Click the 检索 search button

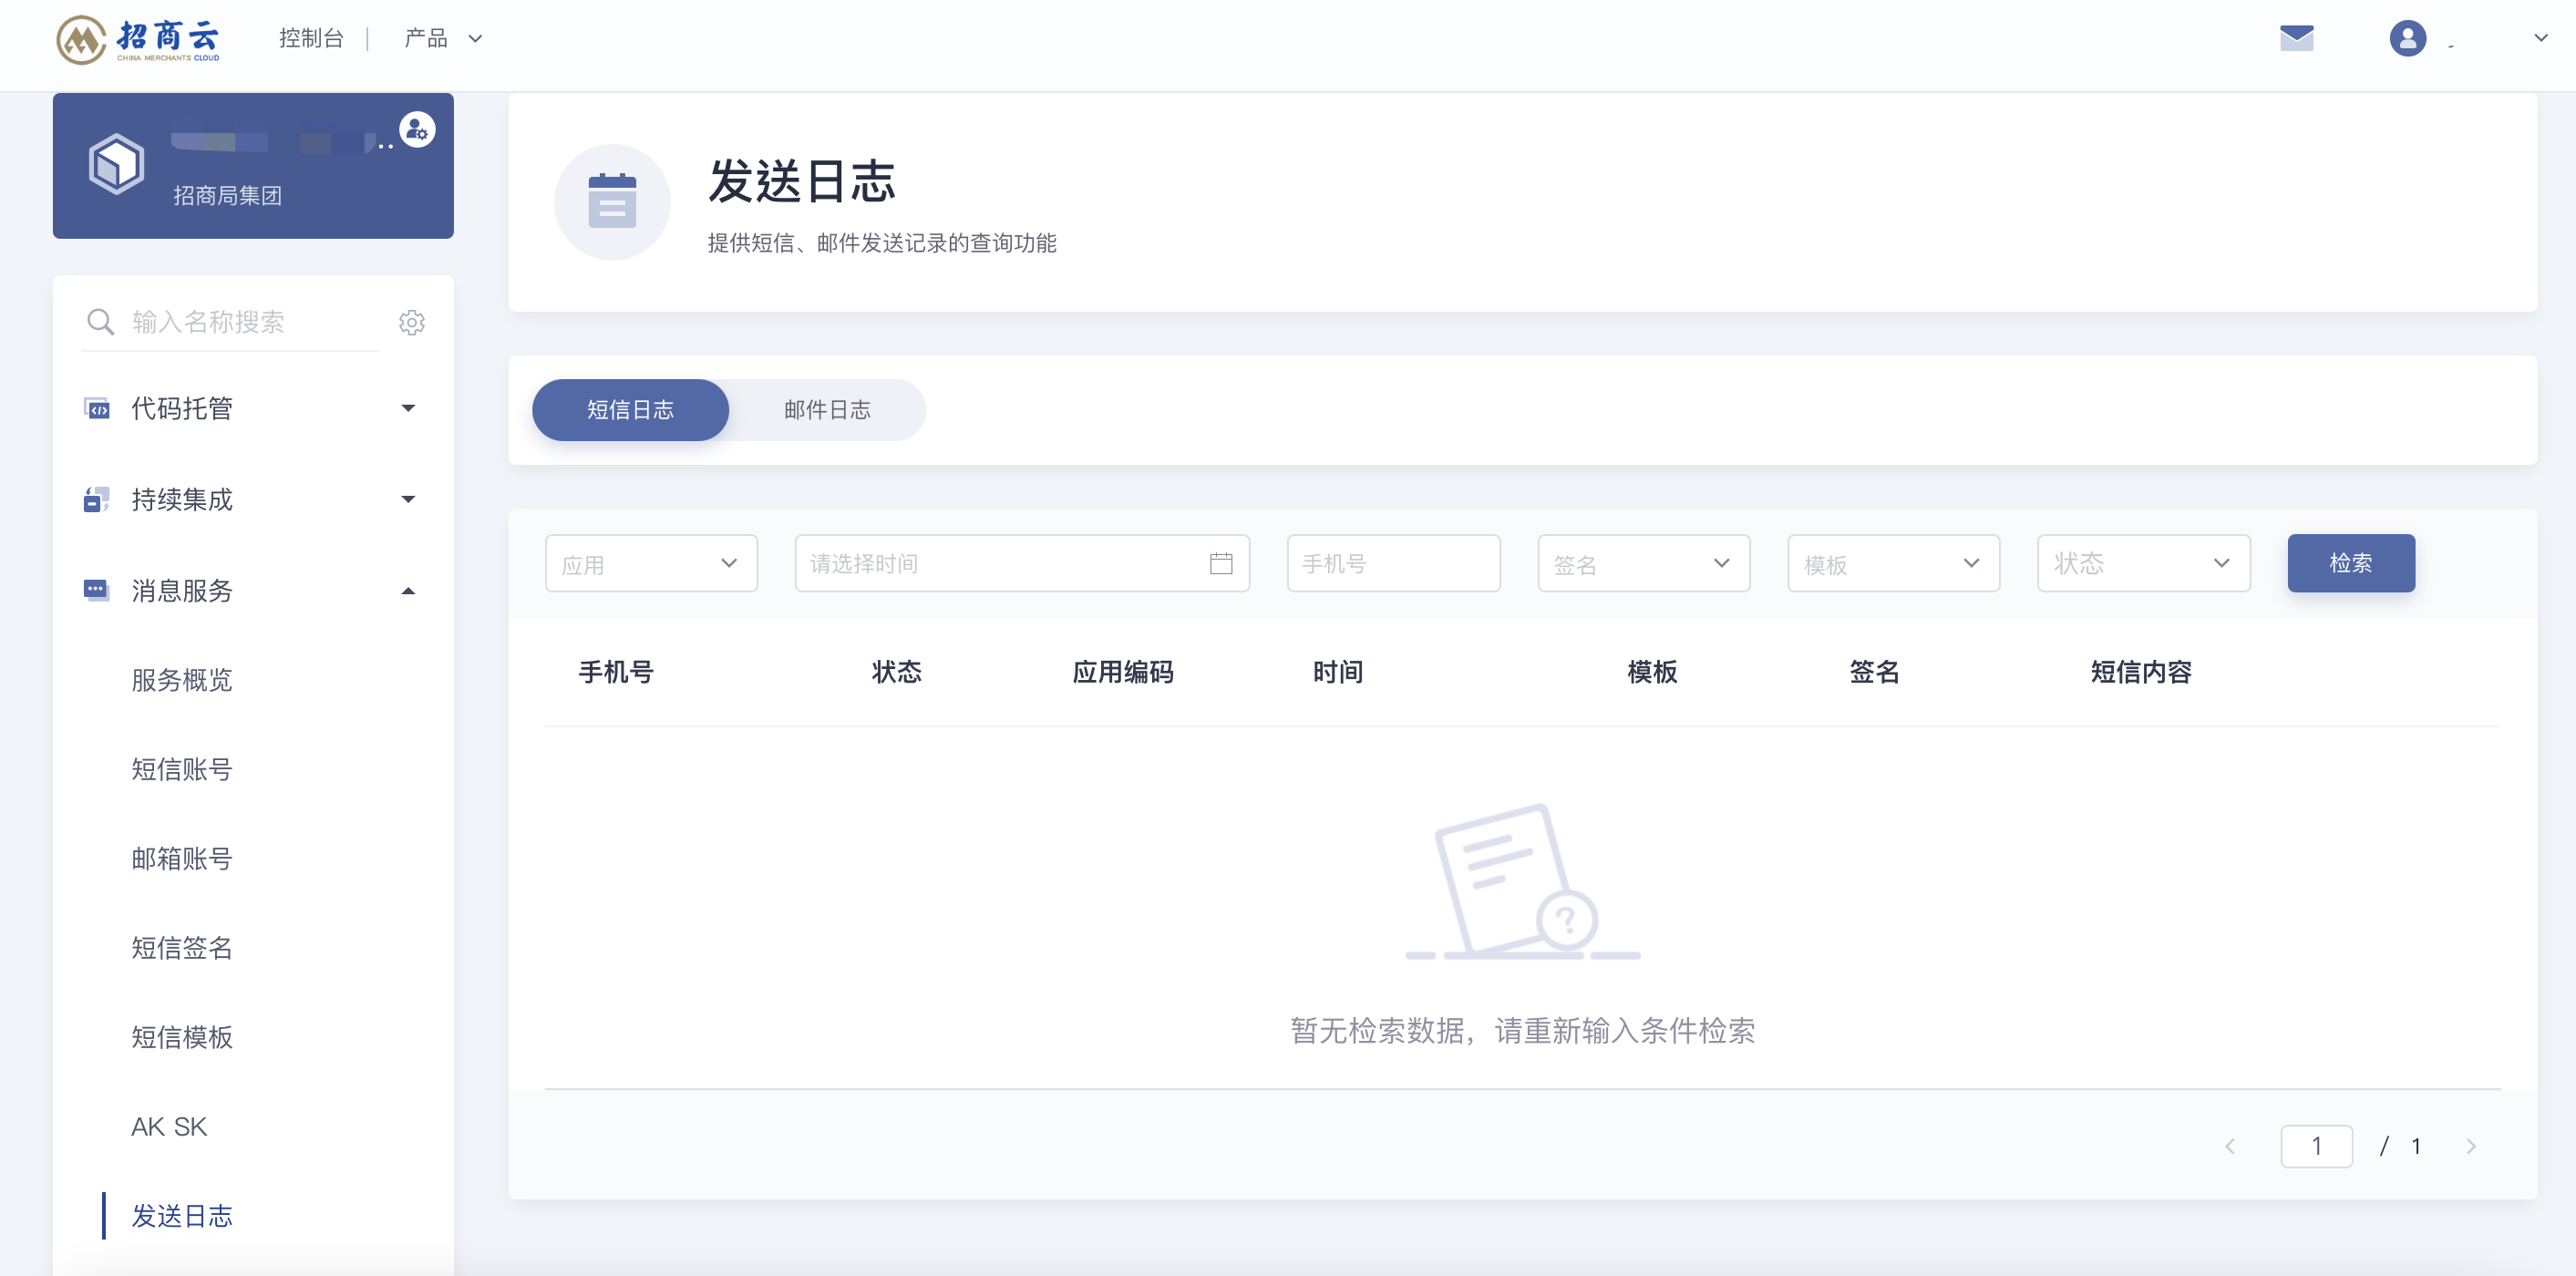point(2351,563)
